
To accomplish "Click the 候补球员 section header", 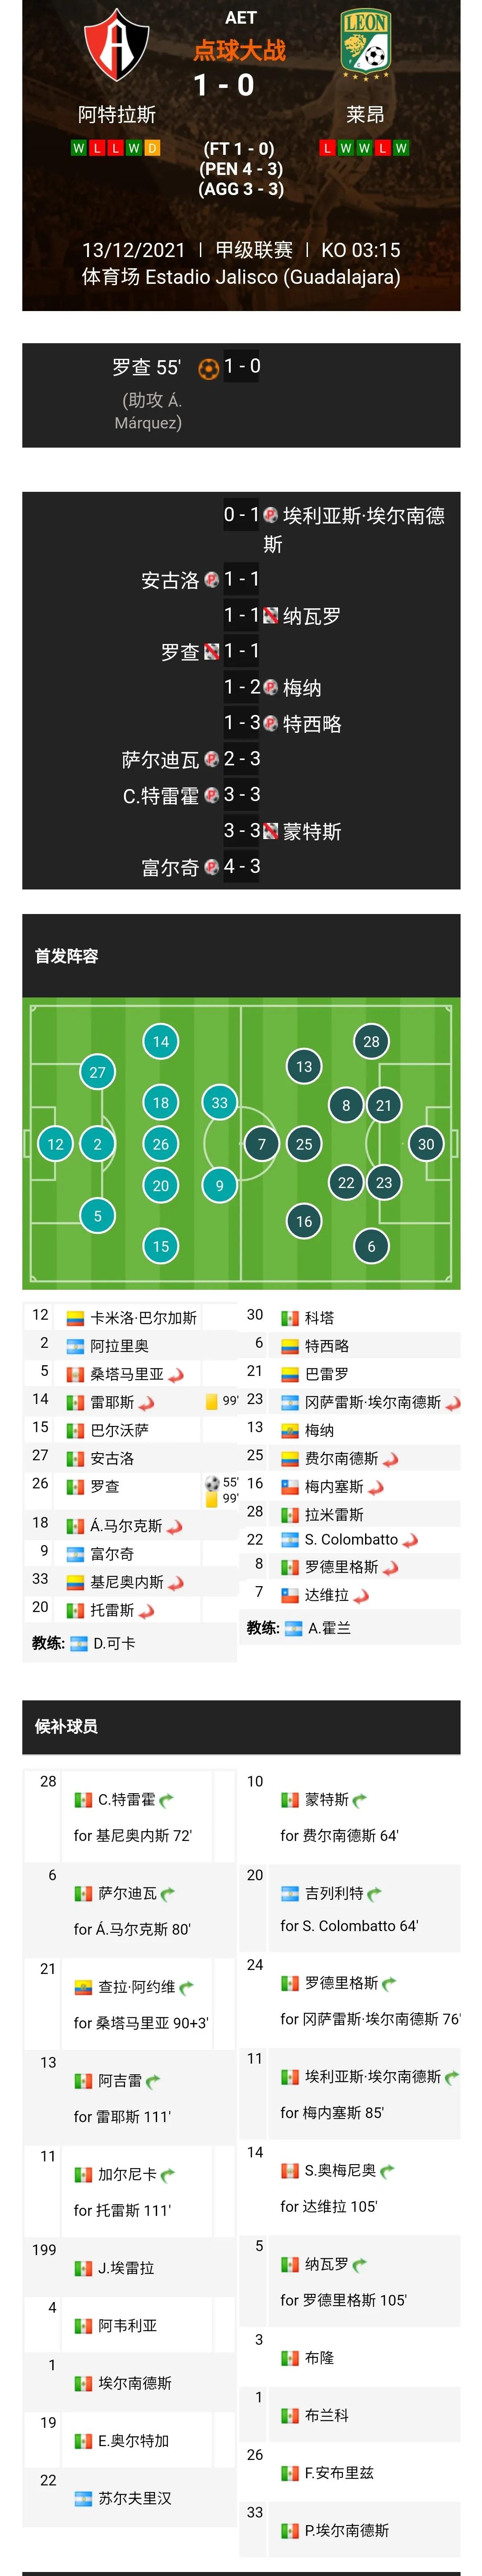I will (x=66, y=1723).
